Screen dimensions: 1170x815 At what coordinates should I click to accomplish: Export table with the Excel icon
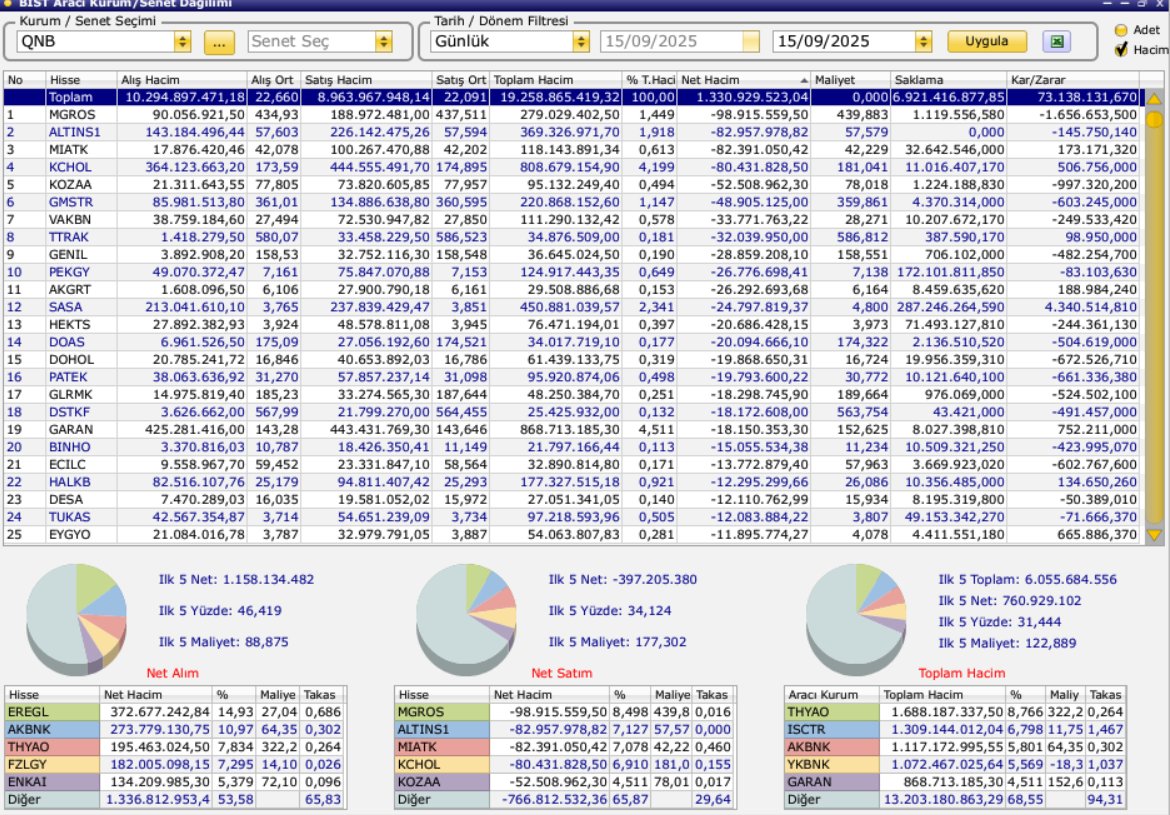pos(1057,42)
